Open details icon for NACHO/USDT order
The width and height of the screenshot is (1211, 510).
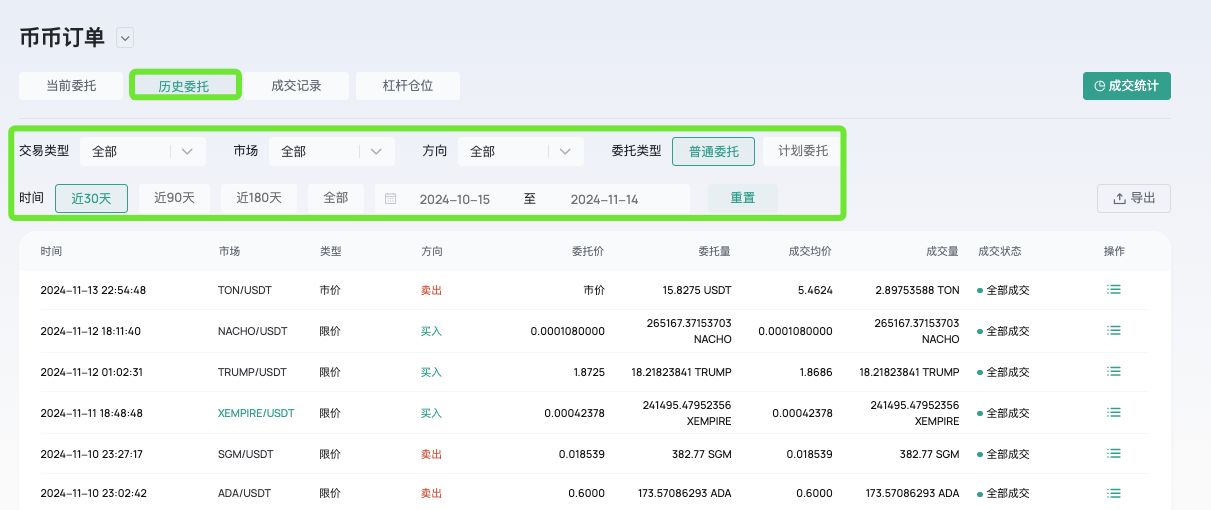(x=1113, y=330)
